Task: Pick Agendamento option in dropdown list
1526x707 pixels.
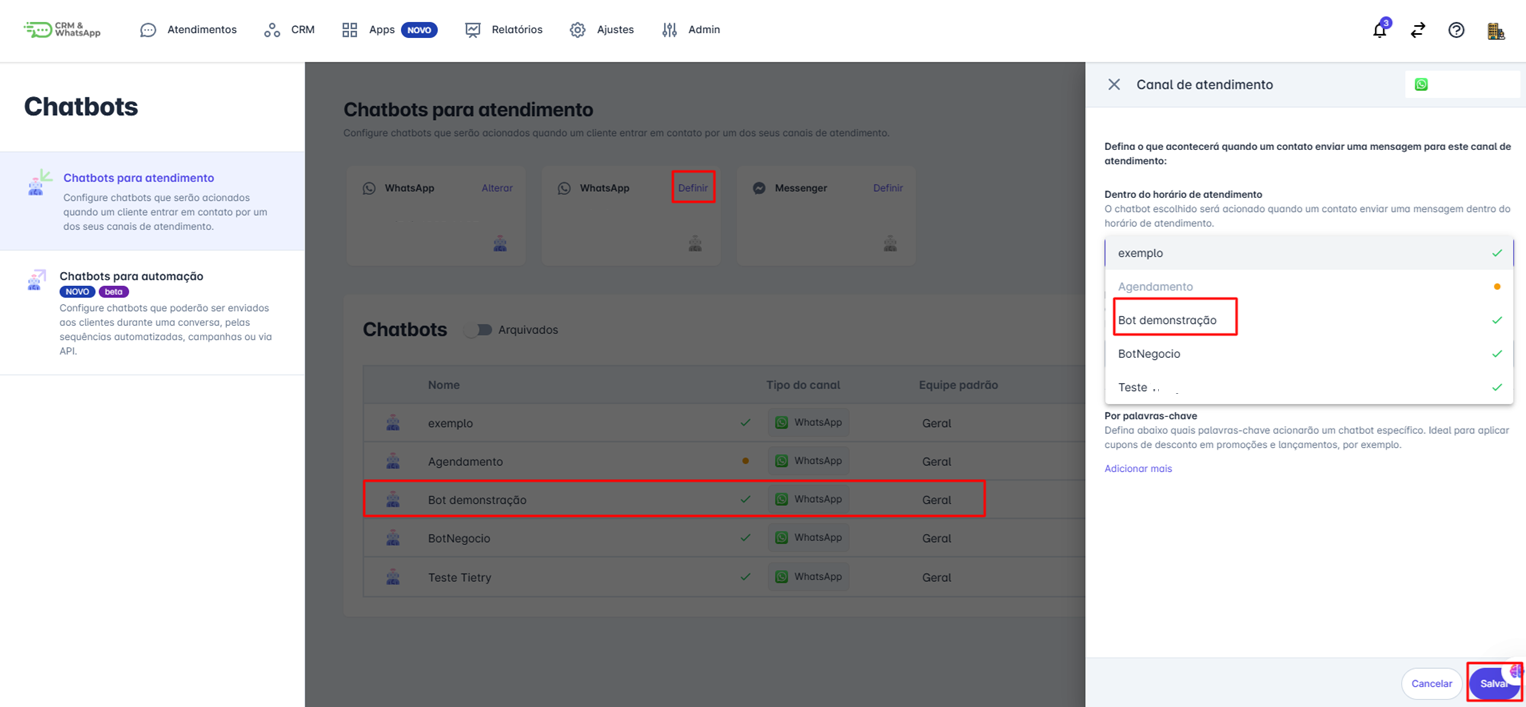Action: pyautogui.click(x=1155, y=287)
